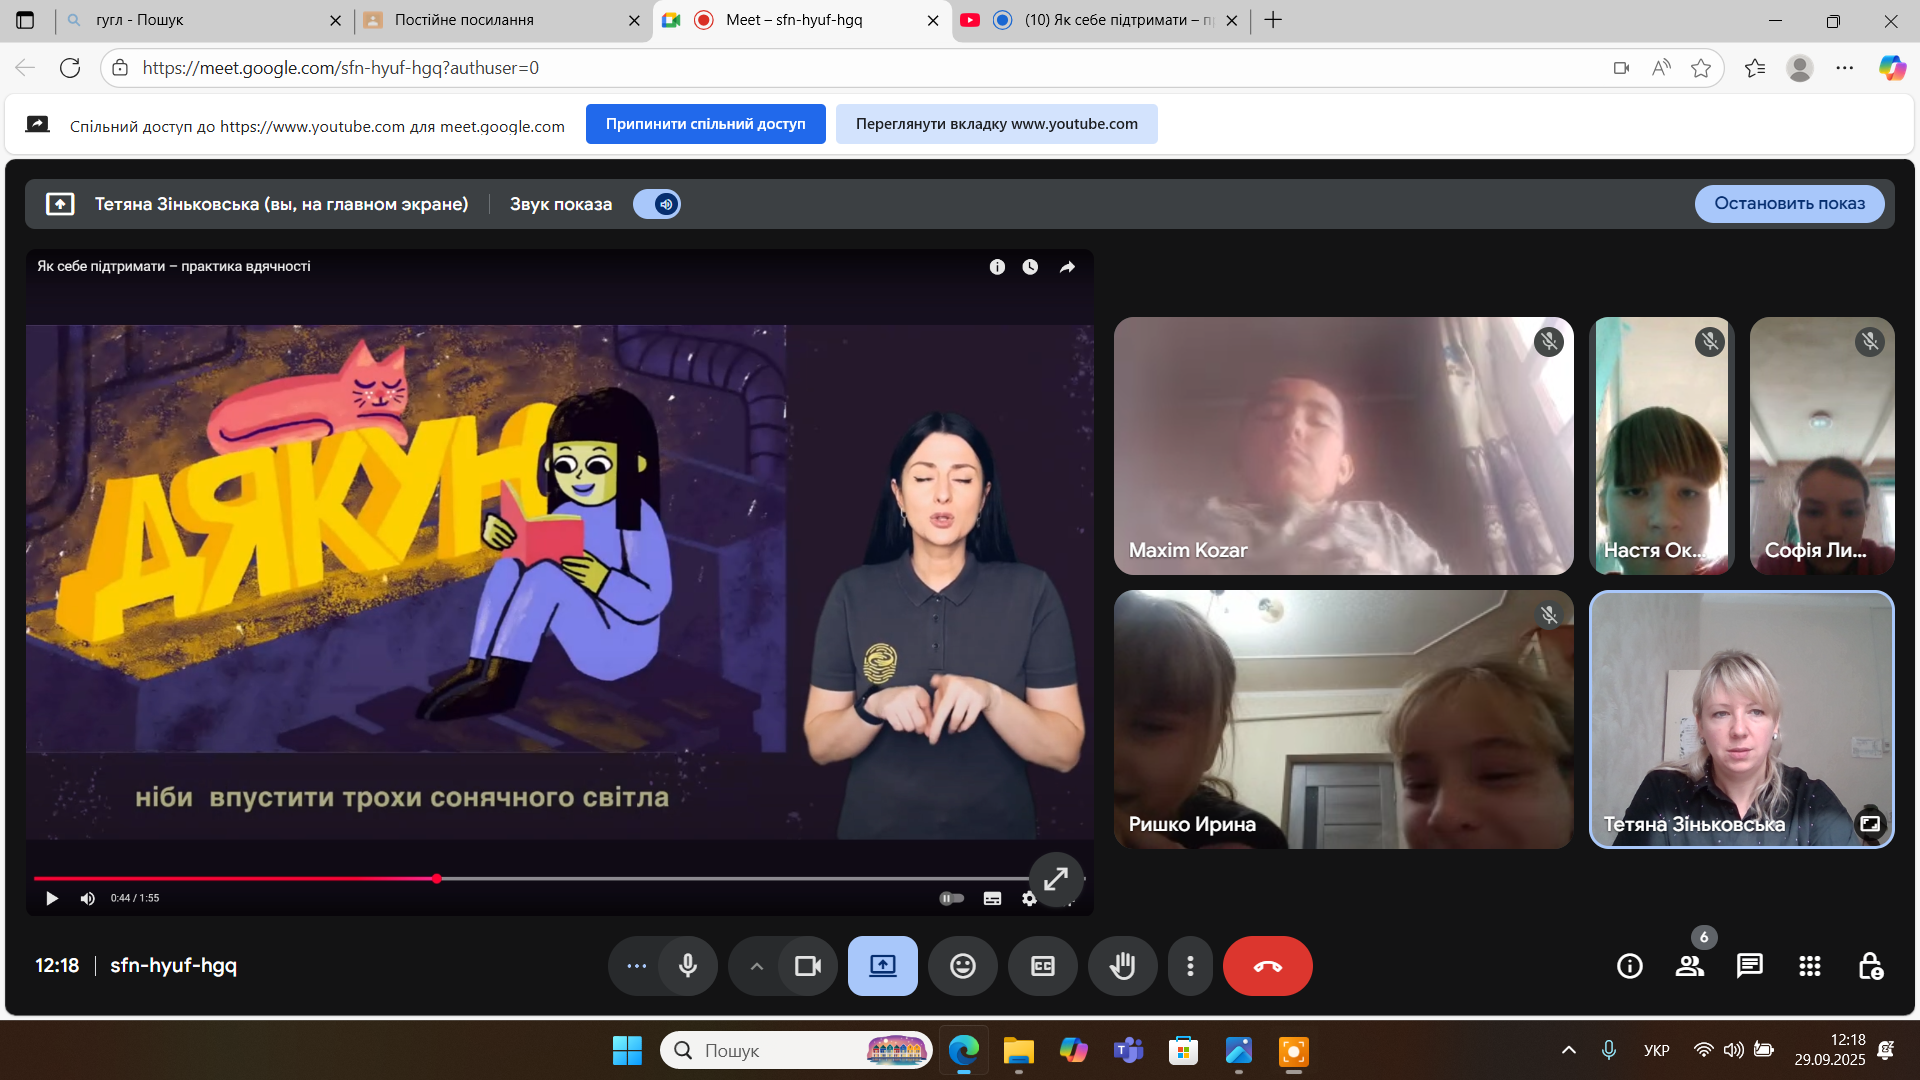Viewport: 1920px width, 1080px height.
Task: Turn on closed captions in Meet
Action: coord(1042,966)
